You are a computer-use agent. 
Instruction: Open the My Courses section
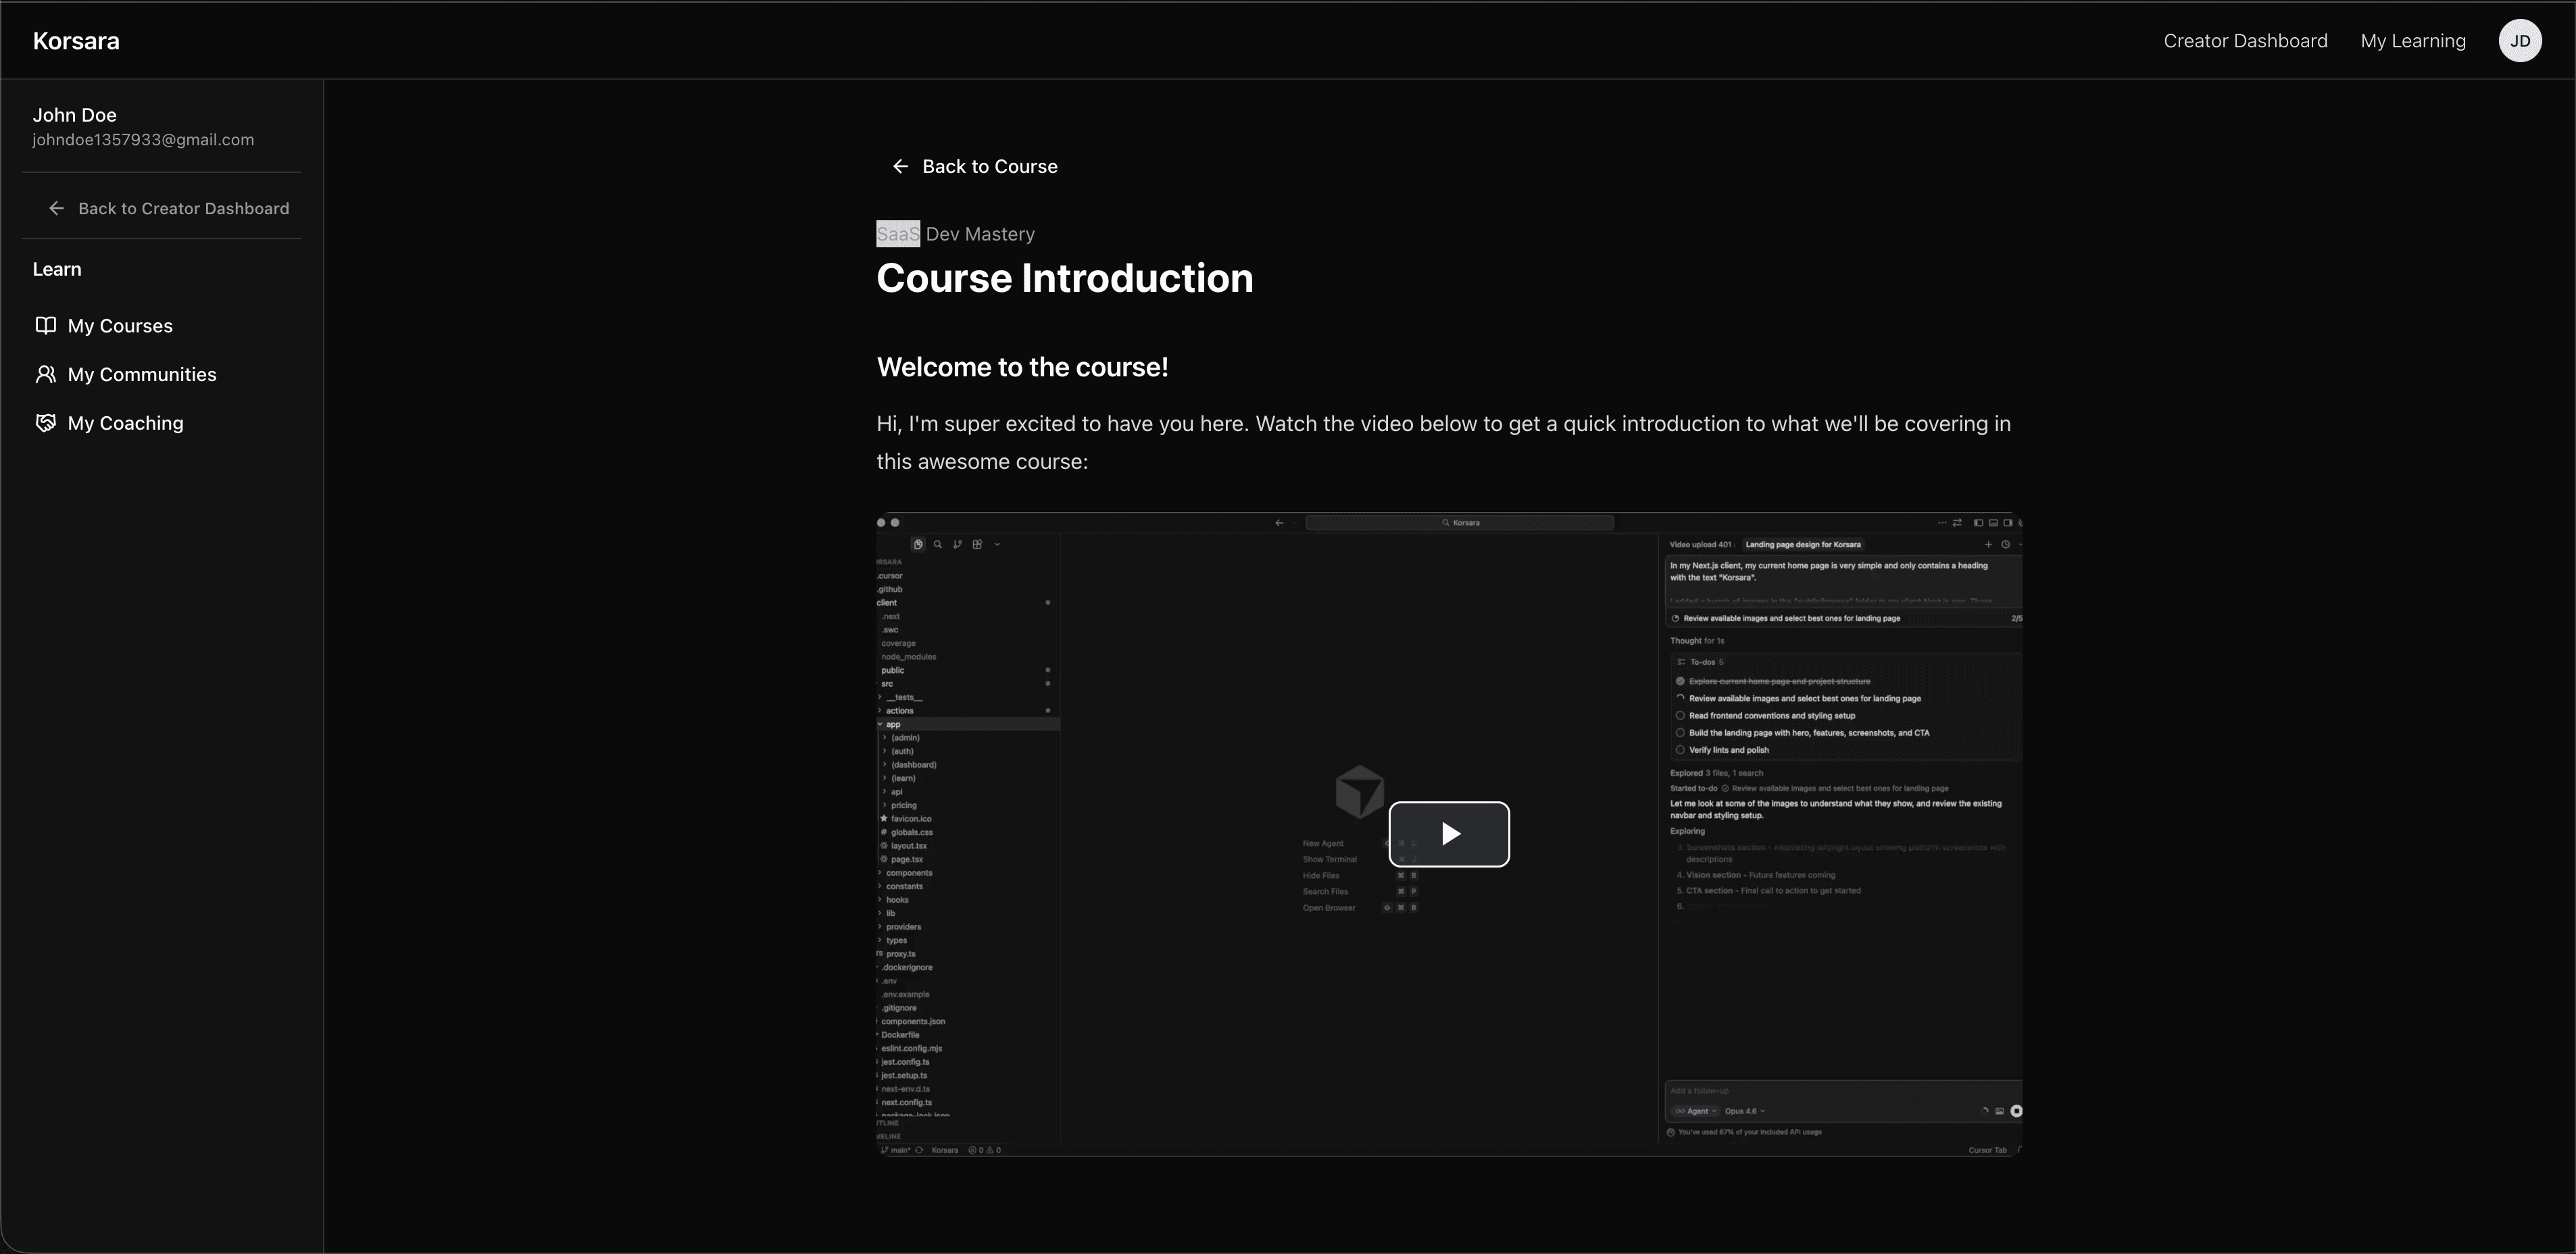tap(120, 325)
